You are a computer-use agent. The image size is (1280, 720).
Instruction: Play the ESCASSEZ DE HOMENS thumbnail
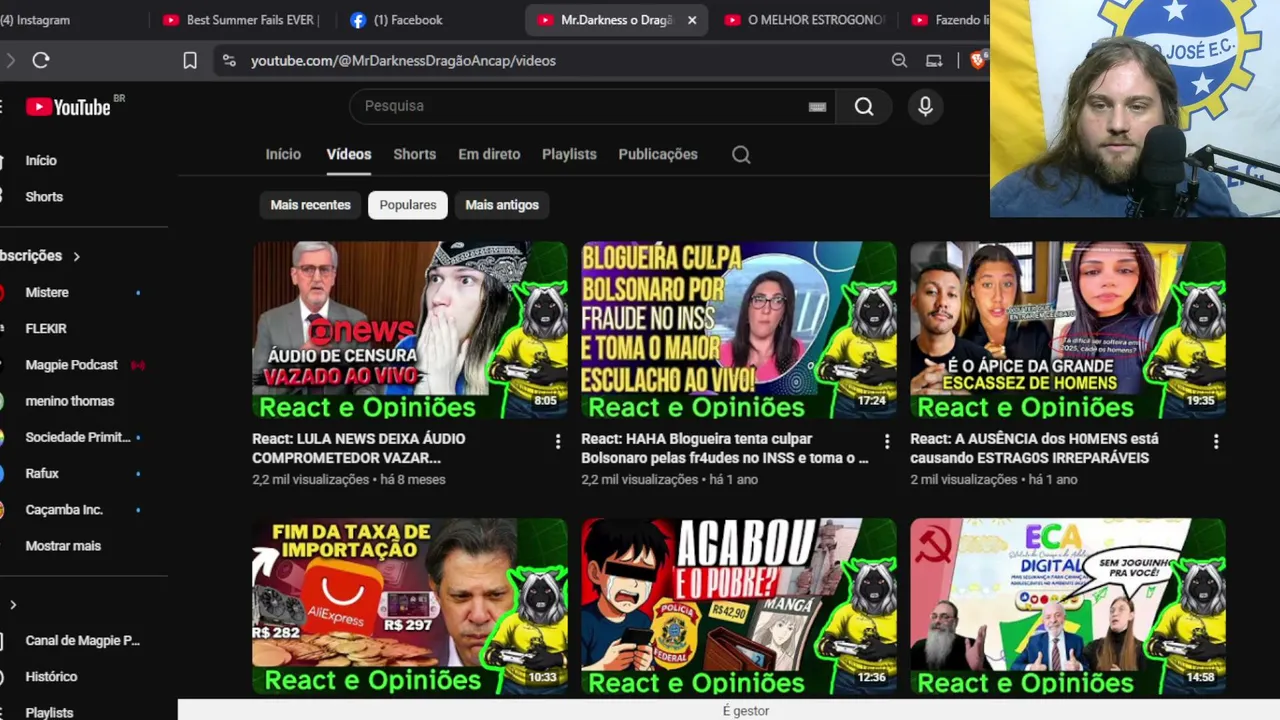(1068, 330)
